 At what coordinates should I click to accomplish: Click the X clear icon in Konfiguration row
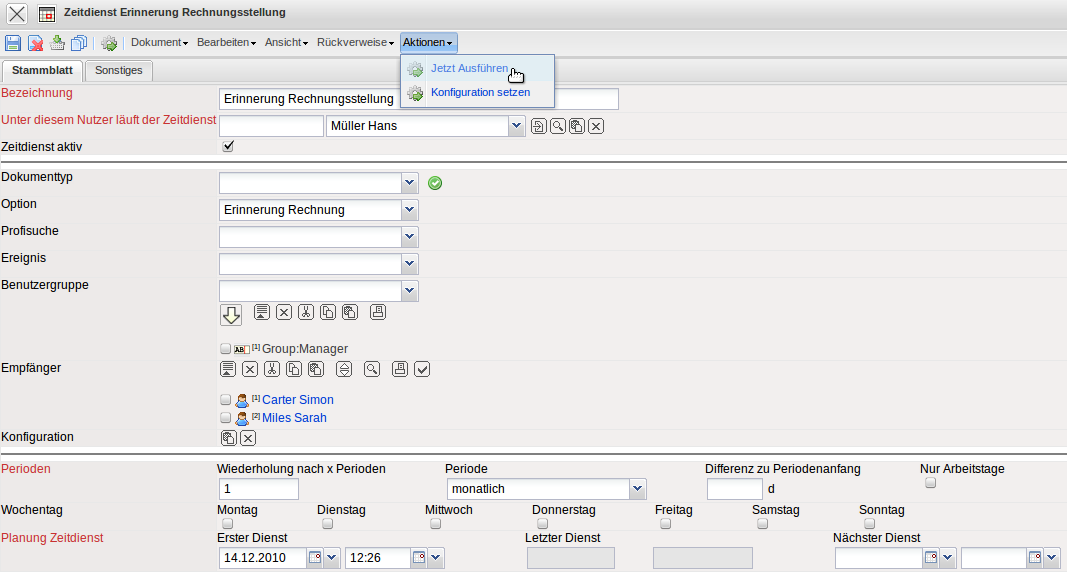point(248,438)
